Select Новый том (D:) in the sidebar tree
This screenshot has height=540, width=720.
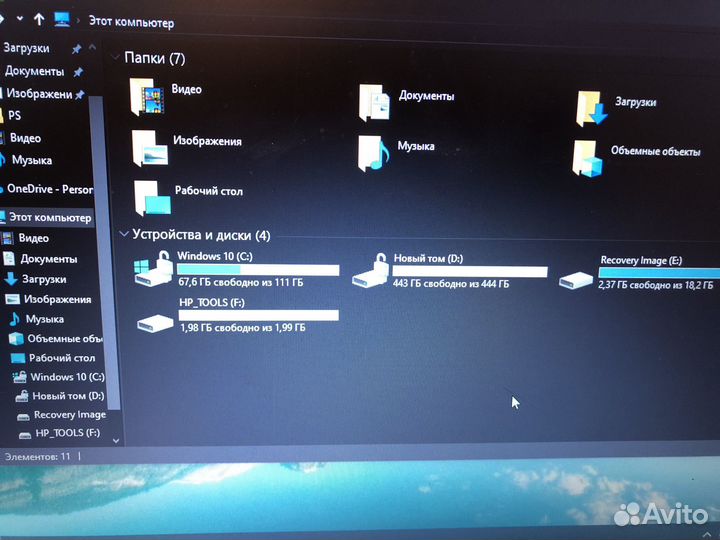click(x=68, y=396)
